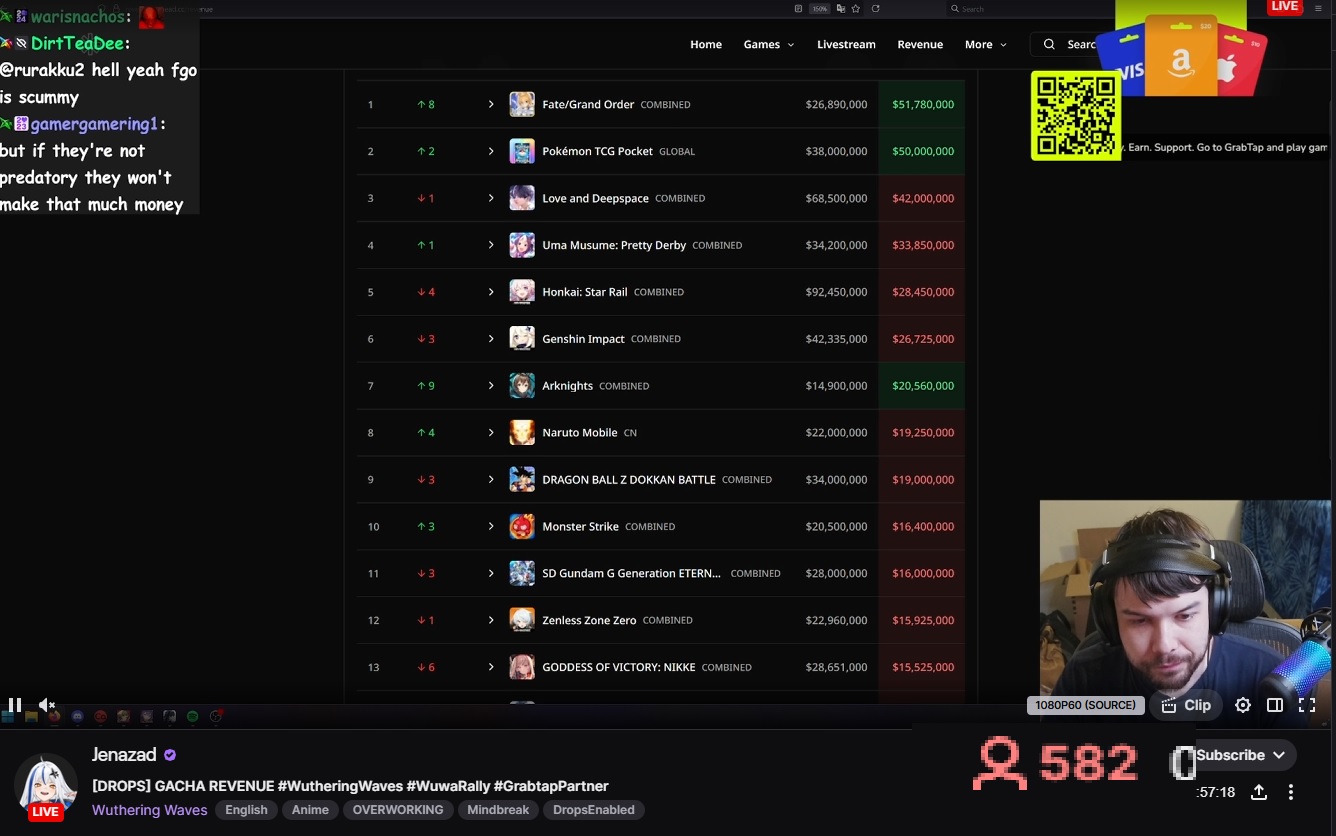This screenshot has width=1336, height=836.
Task: Reset the 150% zoom indicator
Action: point(820,8)
